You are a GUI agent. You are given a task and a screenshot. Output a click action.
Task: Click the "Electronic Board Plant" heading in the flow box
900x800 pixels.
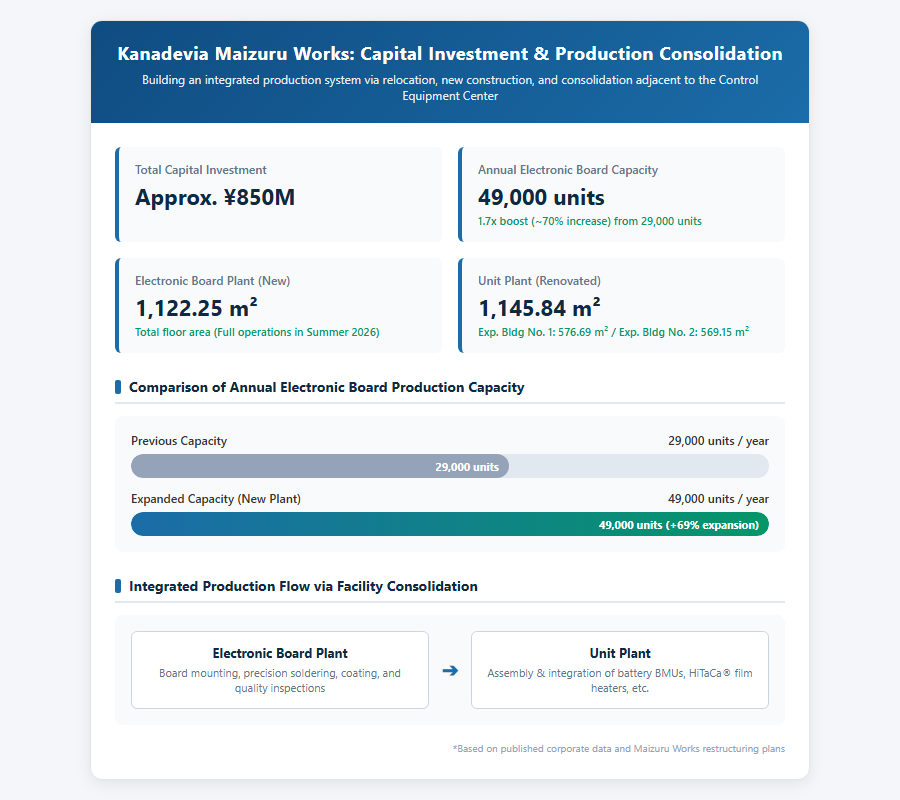tap(280, 654)
